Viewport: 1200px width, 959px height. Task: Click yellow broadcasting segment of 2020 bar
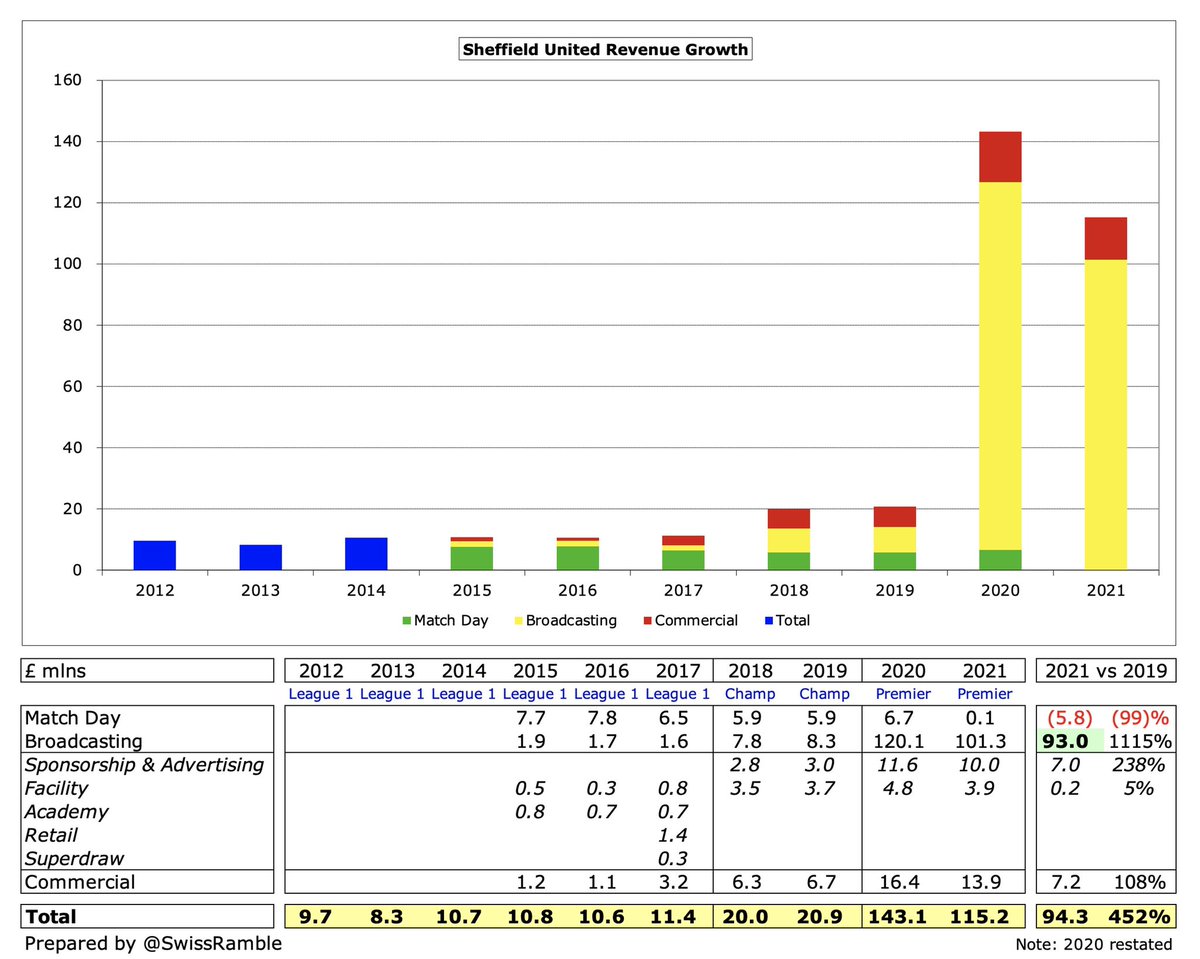coord(1000,366)
